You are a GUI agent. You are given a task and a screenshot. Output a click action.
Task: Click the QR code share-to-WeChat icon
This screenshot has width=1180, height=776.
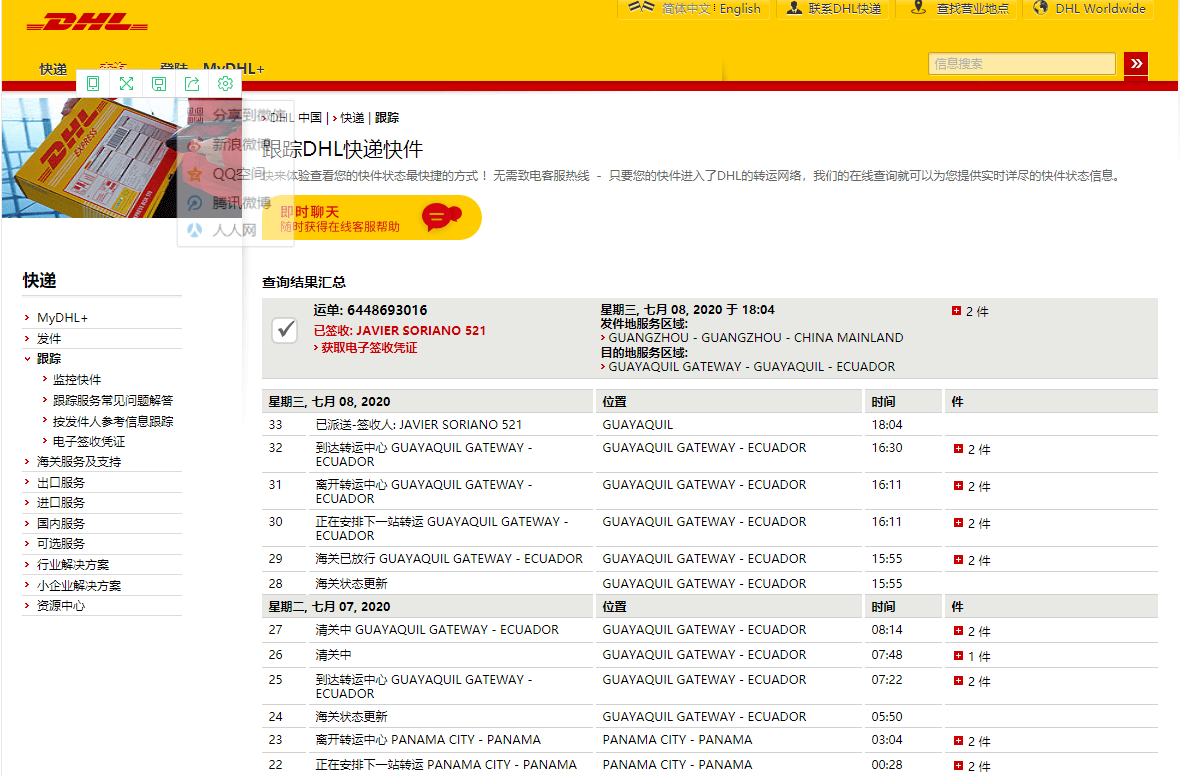point(195,115)
